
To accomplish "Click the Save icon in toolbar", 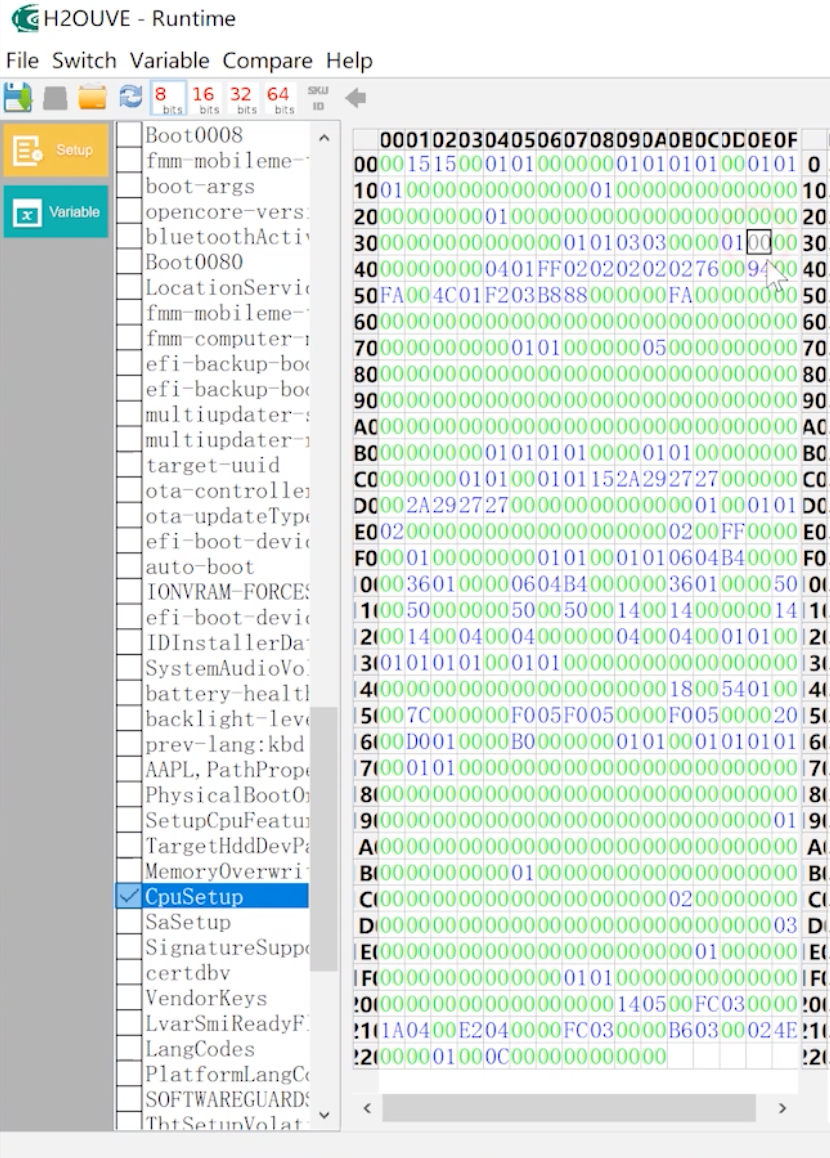I will [x=18, y=97].
